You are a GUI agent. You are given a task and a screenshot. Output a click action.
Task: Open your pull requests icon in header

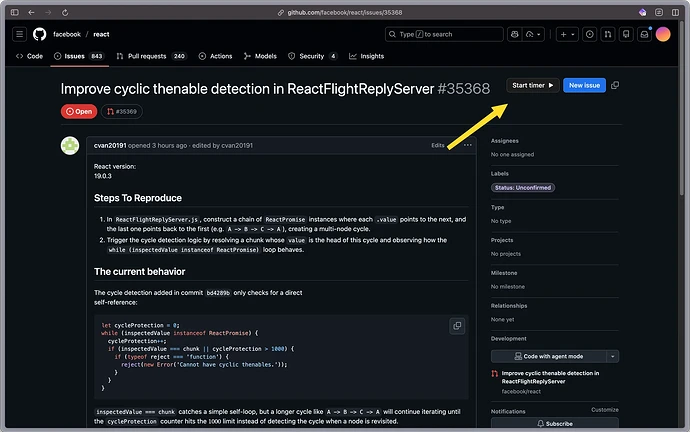[x=608, y=34]
